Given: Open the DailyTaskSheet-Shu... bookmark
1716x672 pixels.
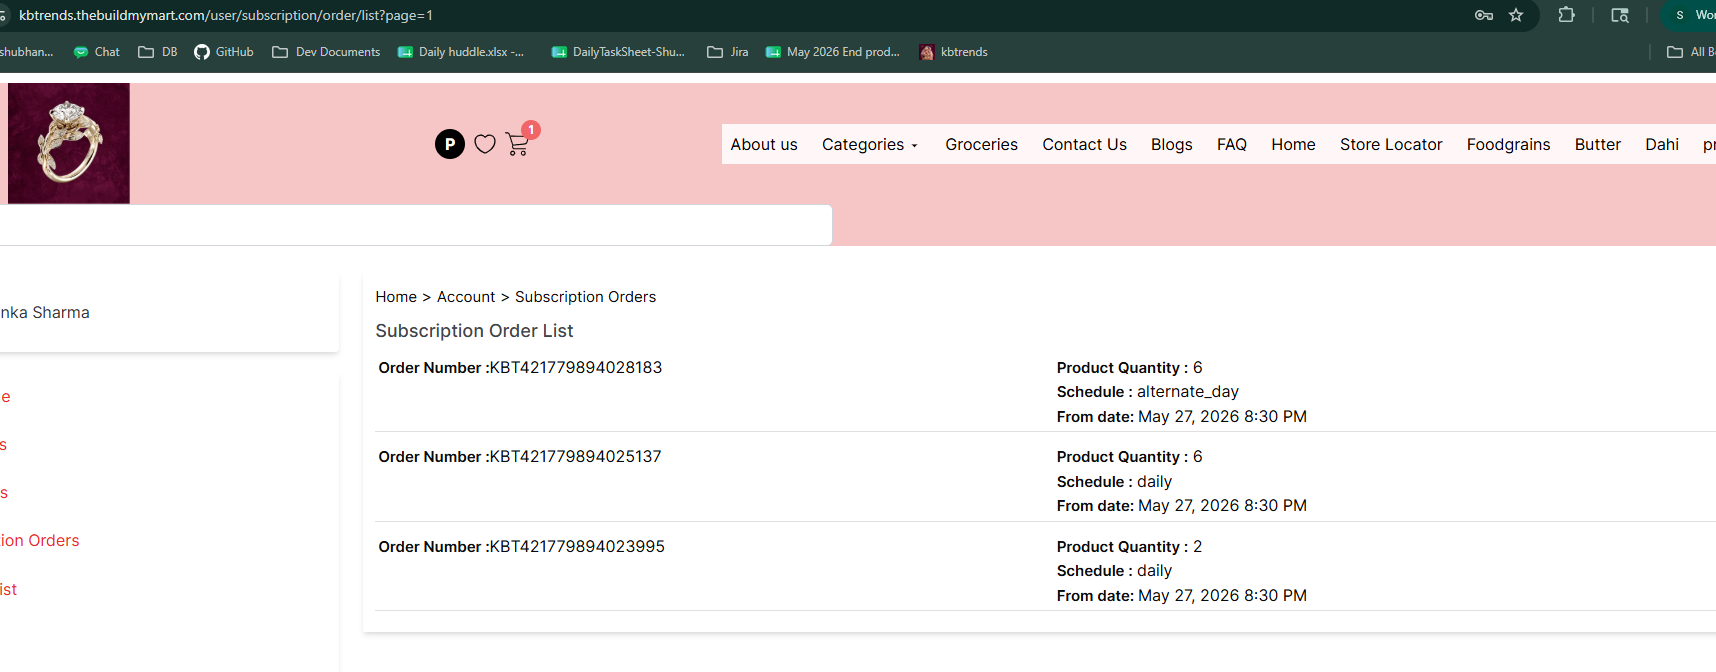Looking at the screenshot, I should [618, 52].
